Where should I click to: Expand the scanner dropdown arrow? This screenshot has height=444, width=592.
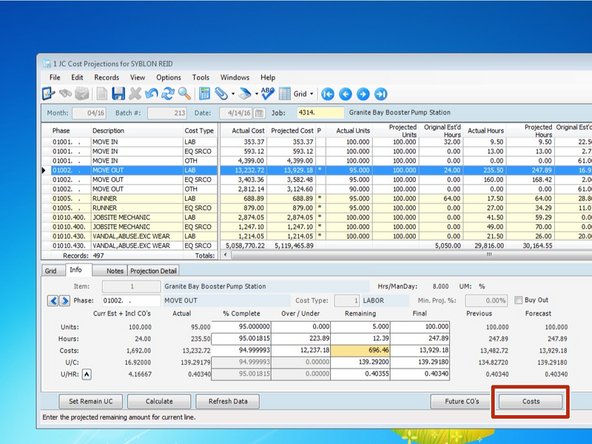(256, 94)
